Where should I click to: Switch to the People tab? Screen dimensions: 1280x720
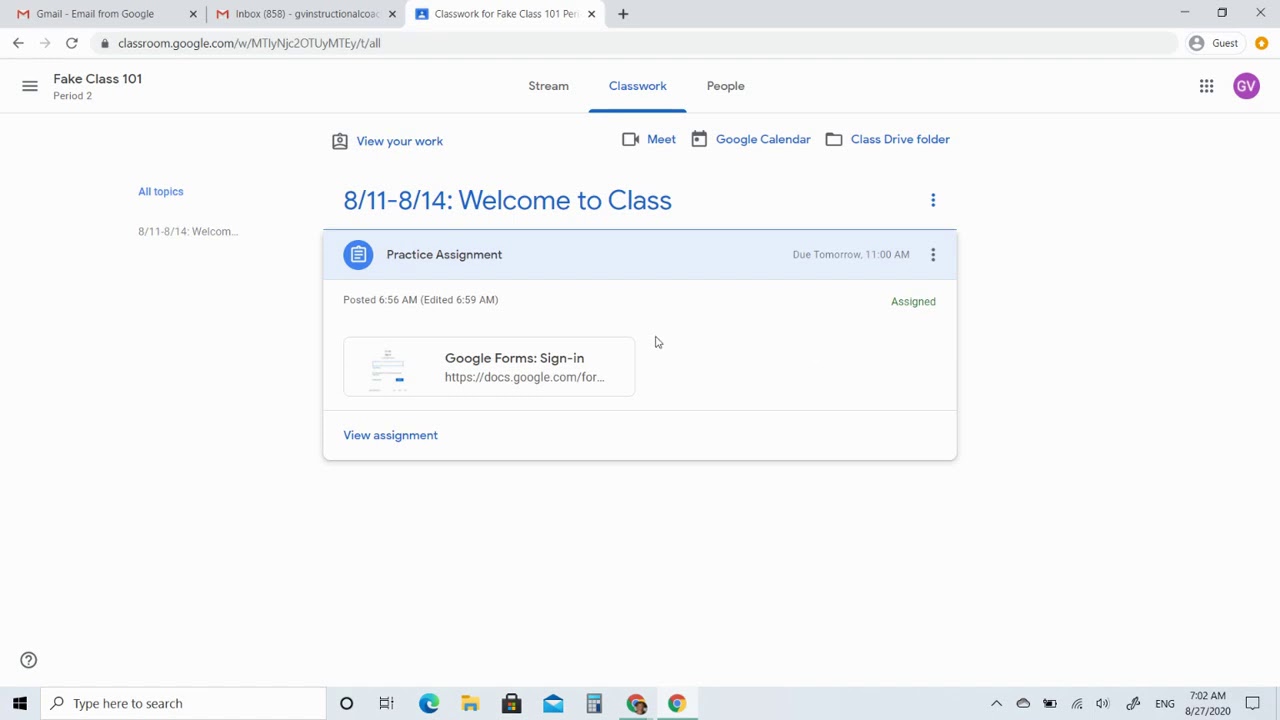point(725,86)
